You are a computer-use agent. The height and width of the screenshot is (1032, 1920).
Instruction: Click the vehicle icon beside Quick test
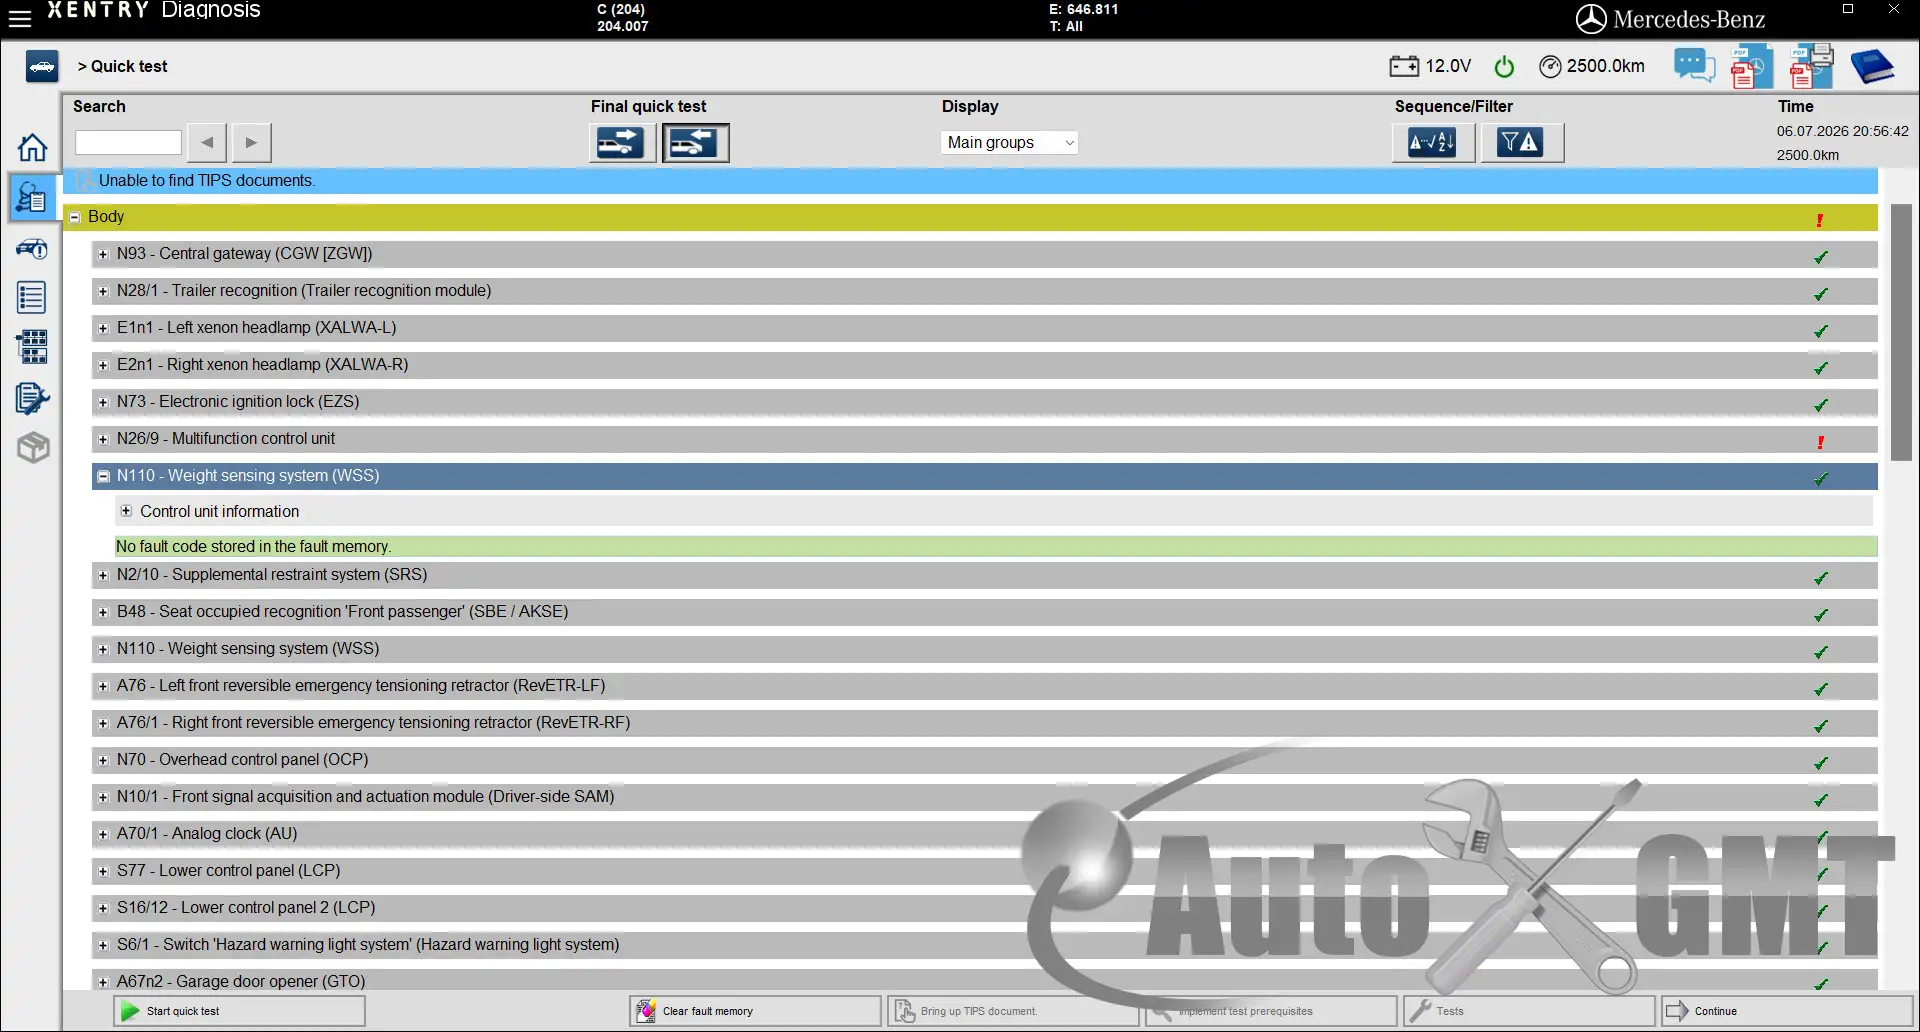pyautogui.click(x=41, y=66)
